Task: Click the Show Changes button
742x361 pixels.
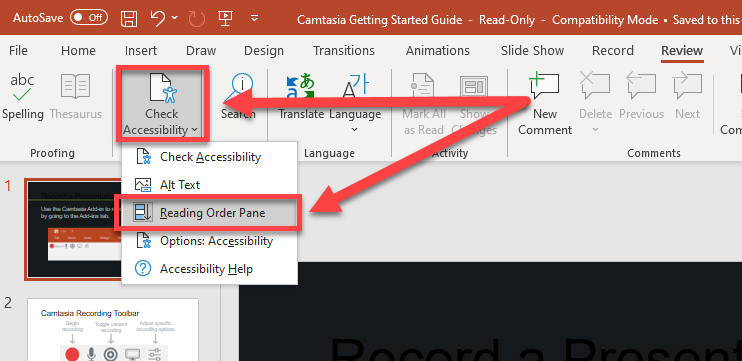Action: [474, 104]
